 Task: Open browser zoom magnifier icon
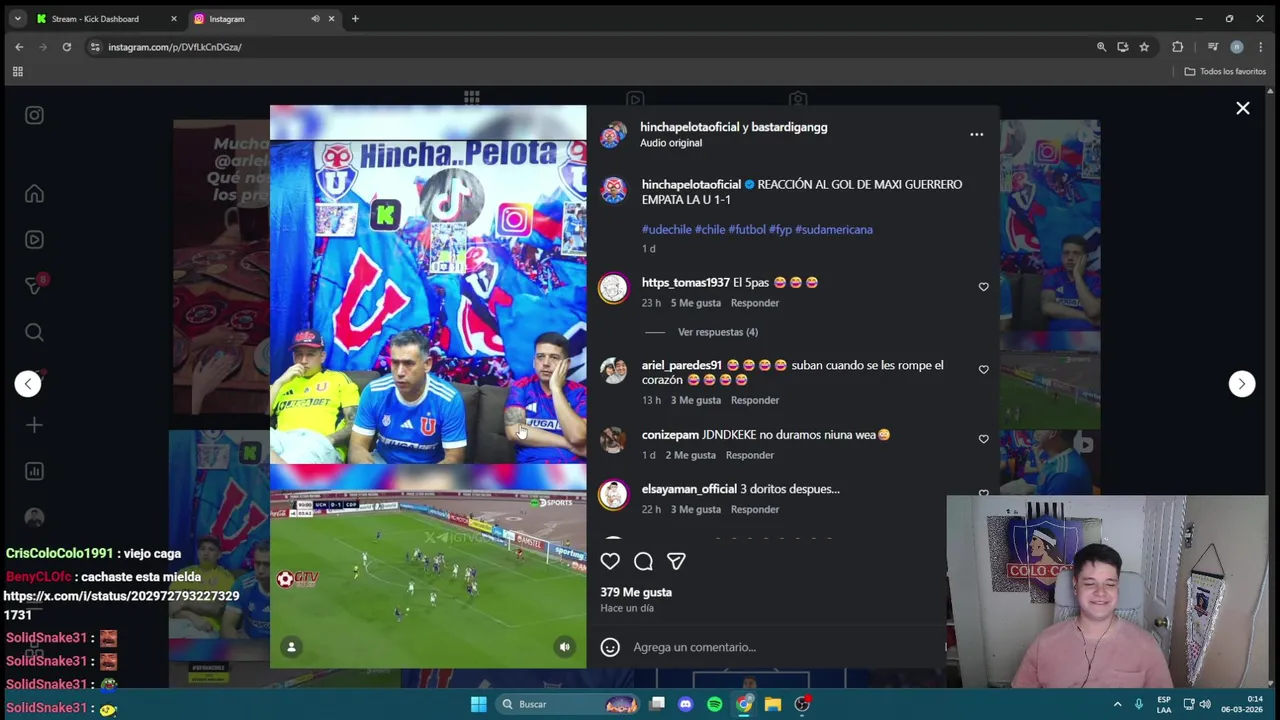[1101, 47]
